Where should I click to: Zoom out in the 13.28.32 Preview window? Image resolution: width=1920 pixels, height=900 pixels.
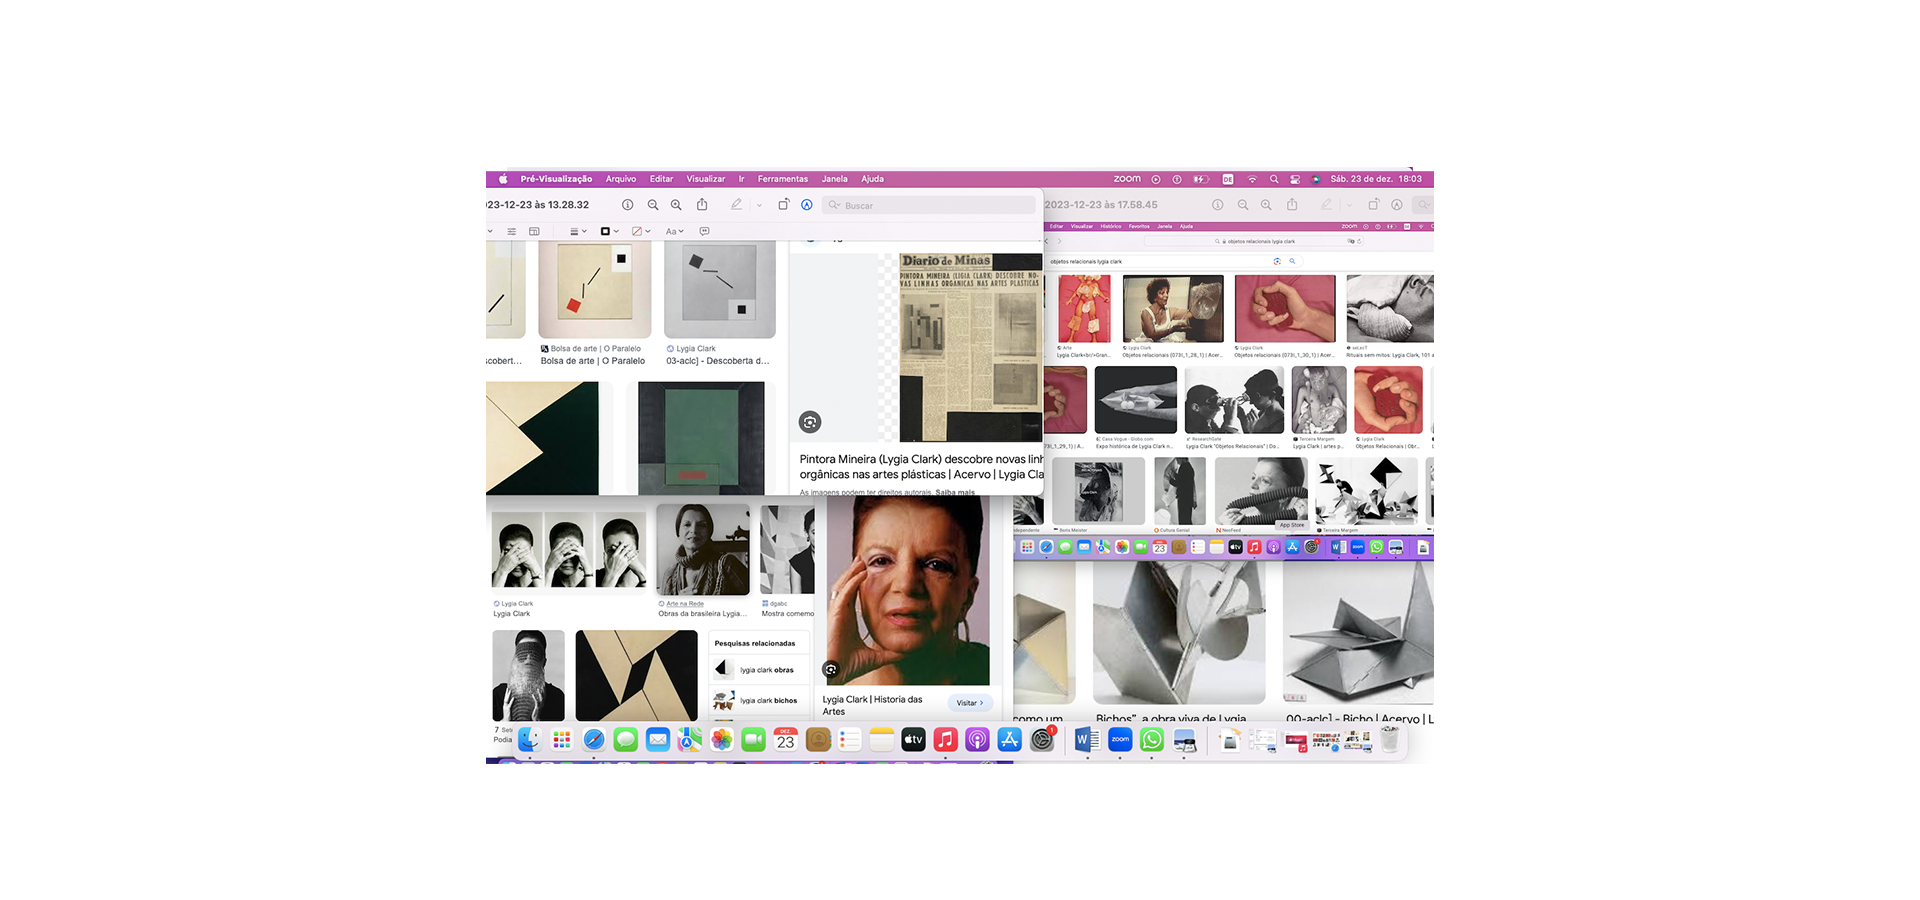[x=653, y=205]
